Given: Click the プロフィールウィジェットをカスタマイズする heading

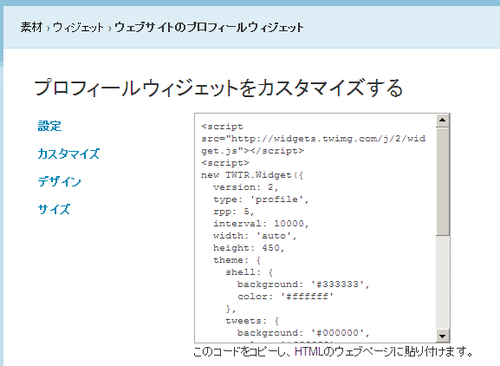Looking at the screenshot, I should pos(219,88).
